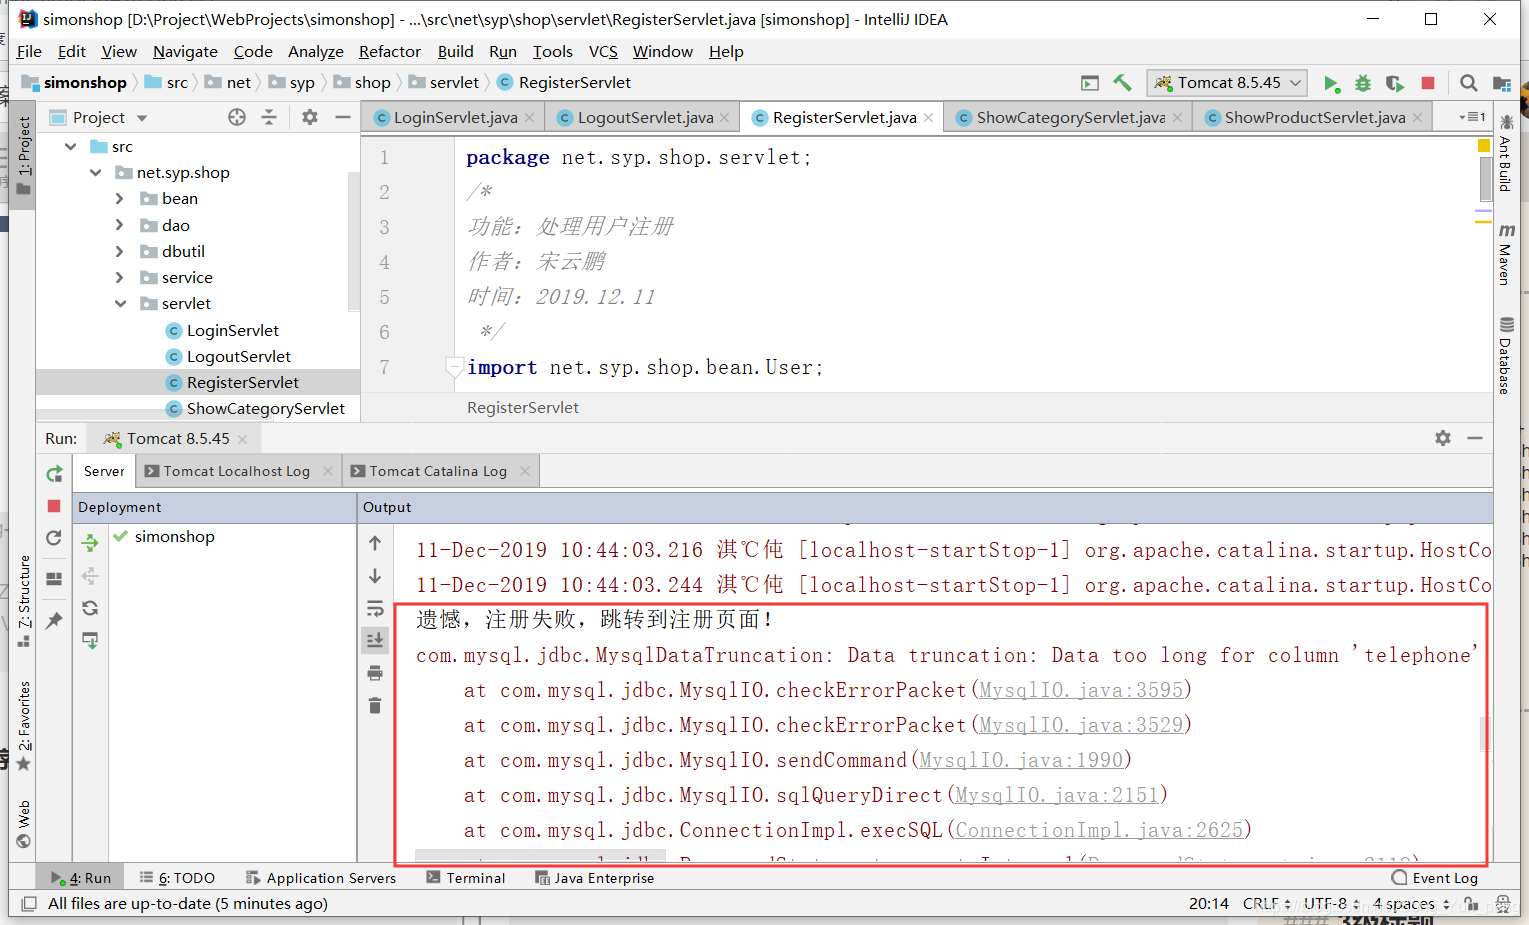
Task: Click scroll up arrow in Output gutter
Action: [375, 543]
